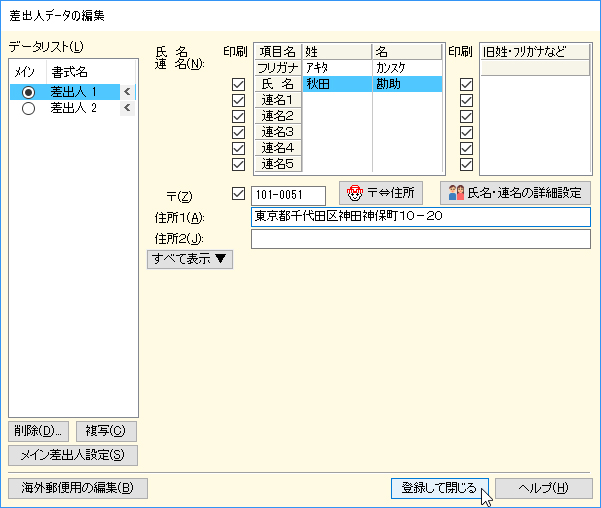The height and width of the screenshot is (508, 601).
Task: Select the 秋田 surname cell
Action: click(x=337, y=85)
